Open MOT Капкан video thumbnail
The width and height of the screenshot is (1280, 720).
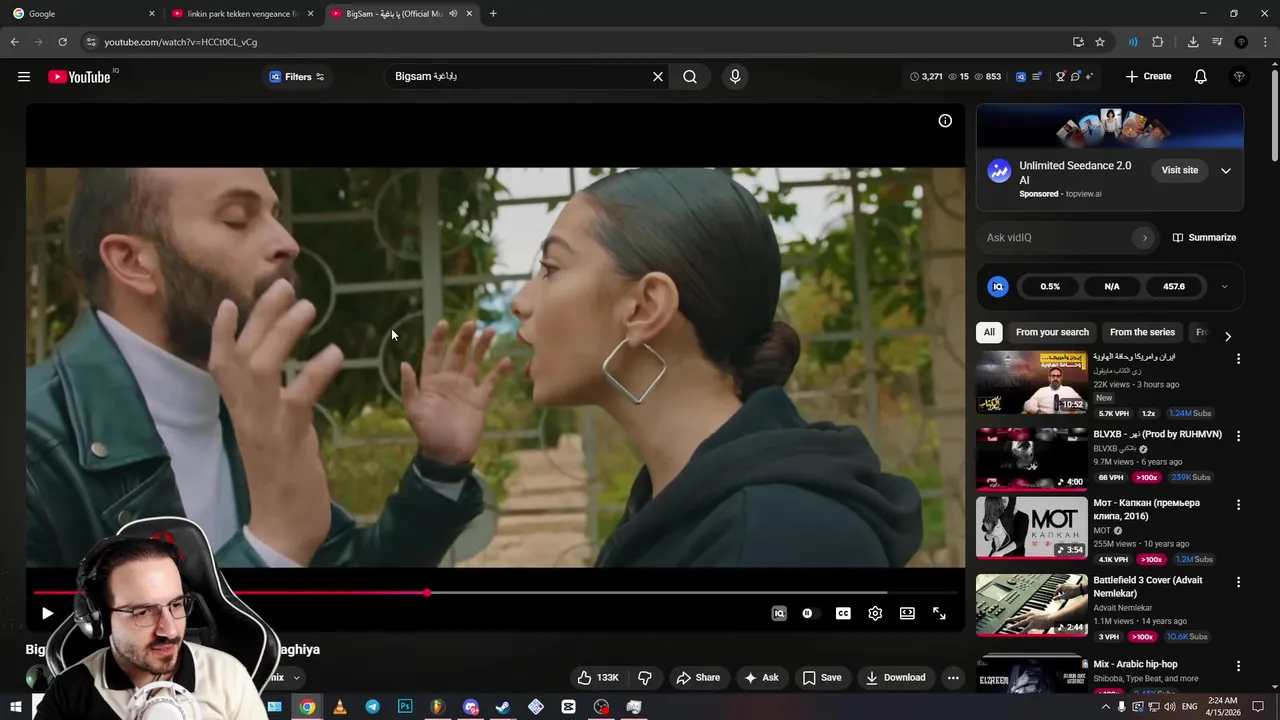click(x=1031, y=527)
